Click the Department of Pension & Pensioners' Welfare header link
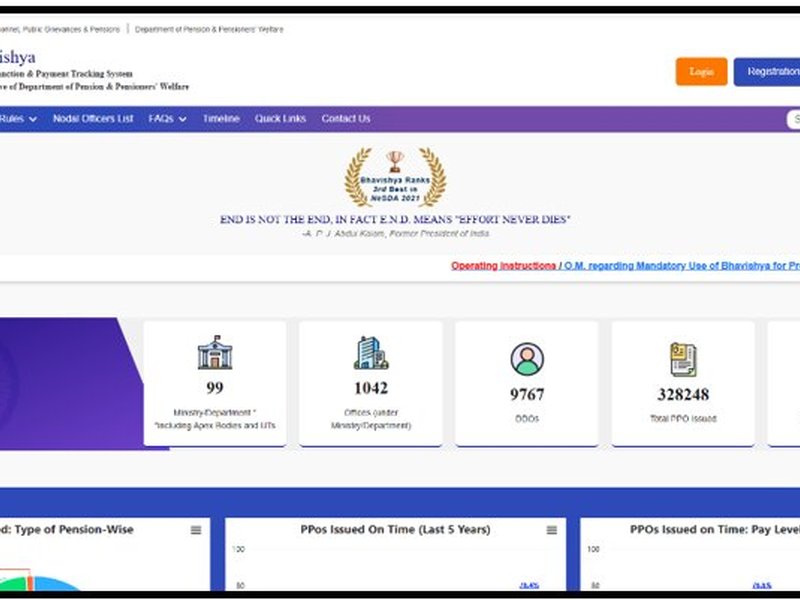800x600 pixels. point(209,30)
